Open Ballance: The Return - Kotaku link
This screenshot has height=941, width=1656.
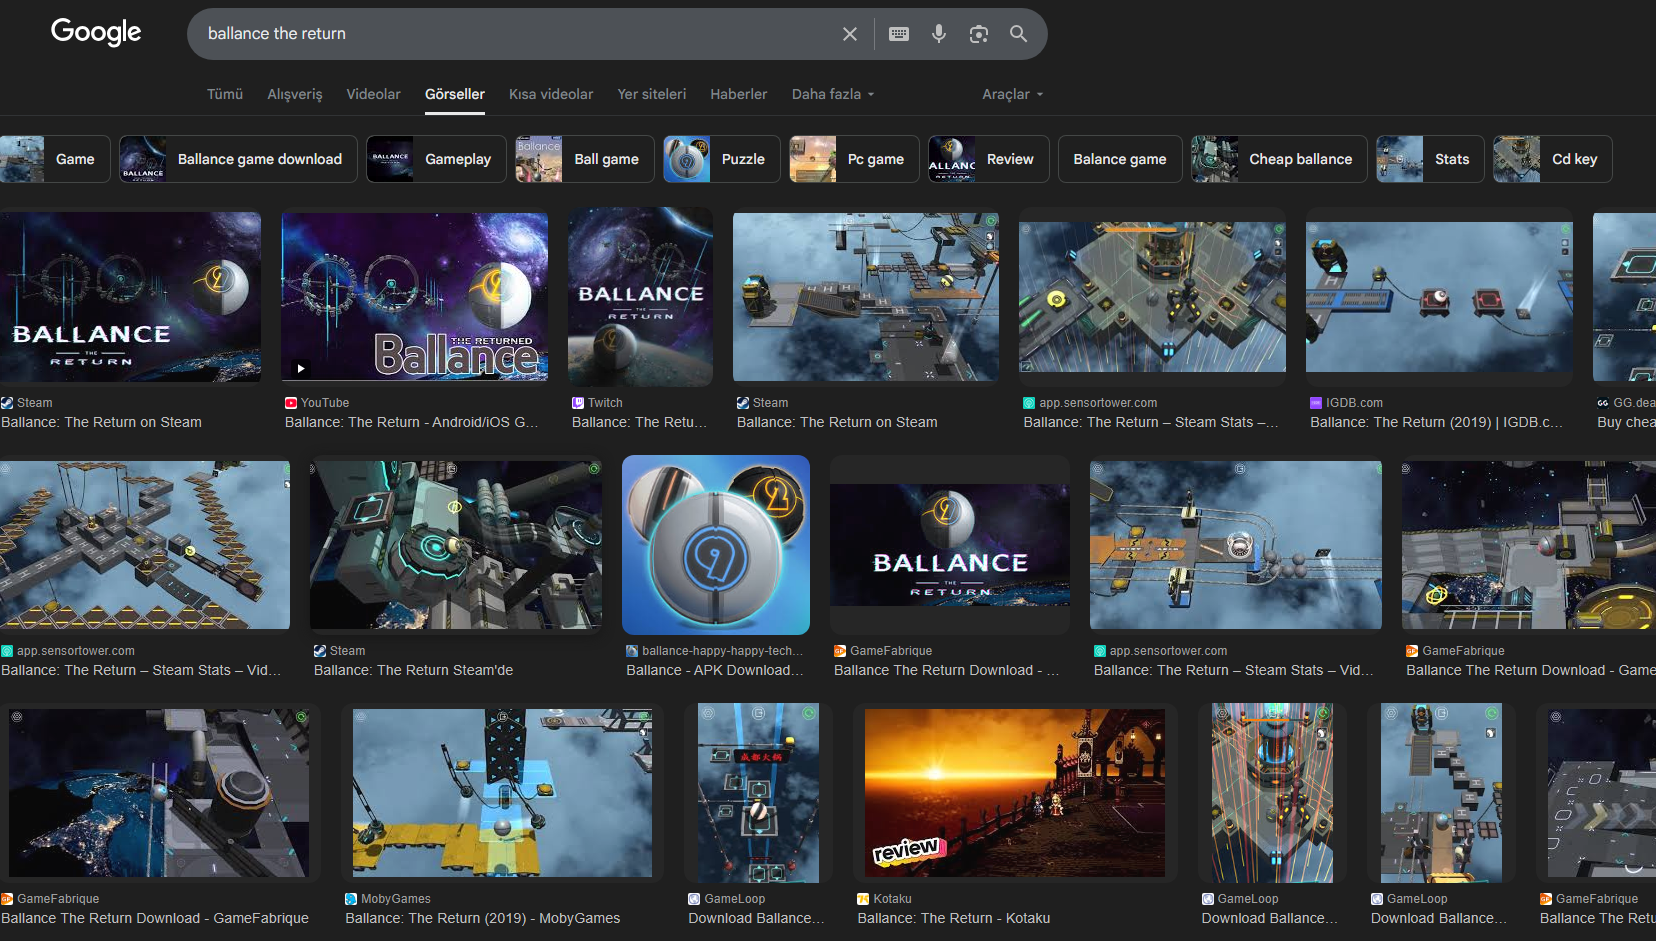953,918
